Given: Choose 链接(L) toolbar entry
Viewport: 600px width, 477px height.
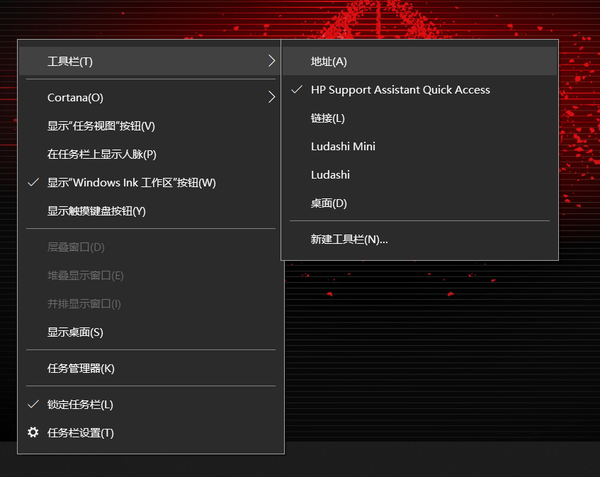Looking at the screenshot, I should tap(328, 118).
